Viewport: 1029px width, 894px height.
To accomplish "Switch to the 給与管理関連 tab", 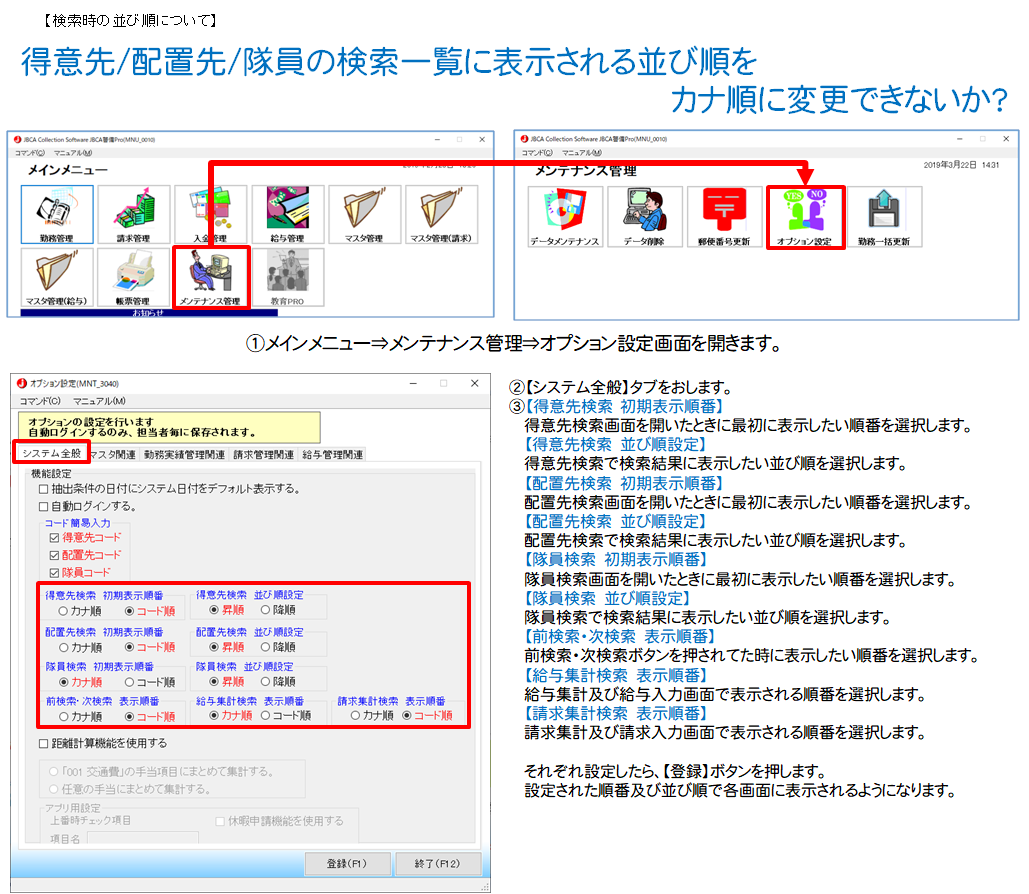I will tap(331, 454).
